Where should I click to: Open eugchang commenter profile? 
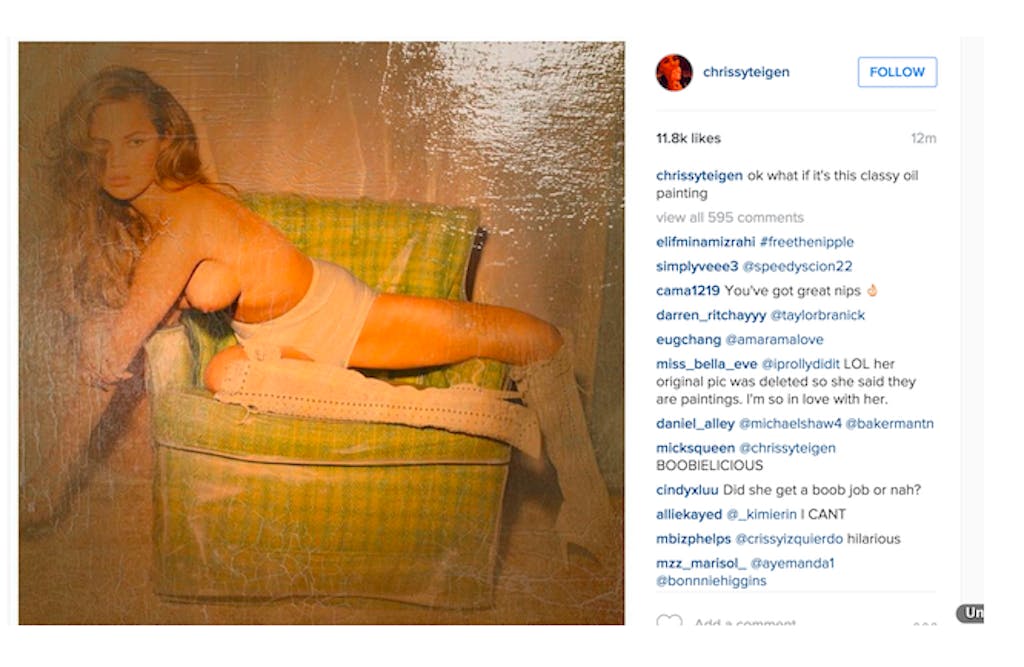pyautogui.click(x=688, y=340)
